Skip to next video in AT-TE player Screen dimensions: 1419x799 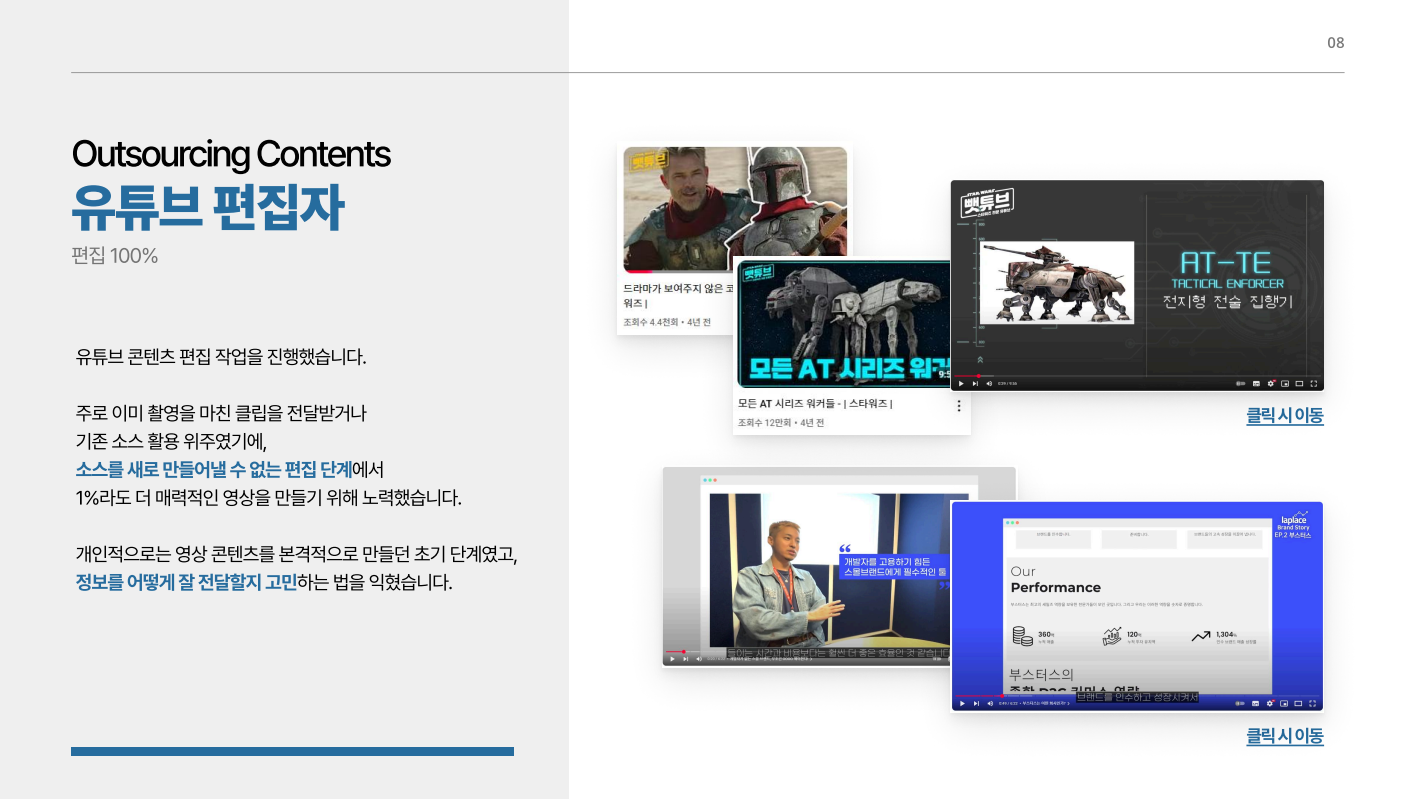[975, 383]
